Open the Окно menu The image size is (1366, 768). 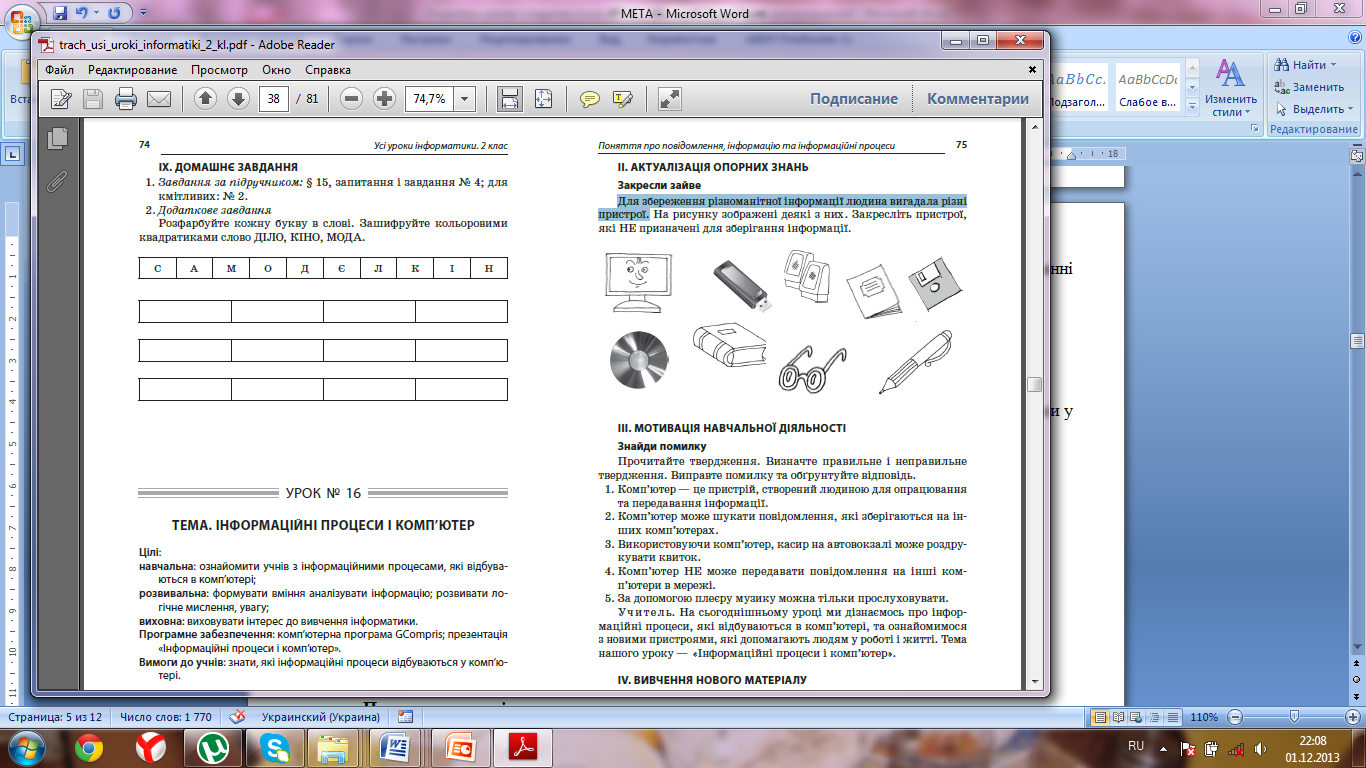pyautogui.click(x=277, y=70)
